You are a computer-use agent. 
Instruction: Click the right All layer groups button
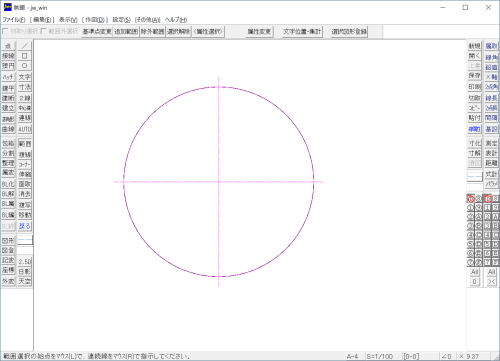[x=492, y=272]
